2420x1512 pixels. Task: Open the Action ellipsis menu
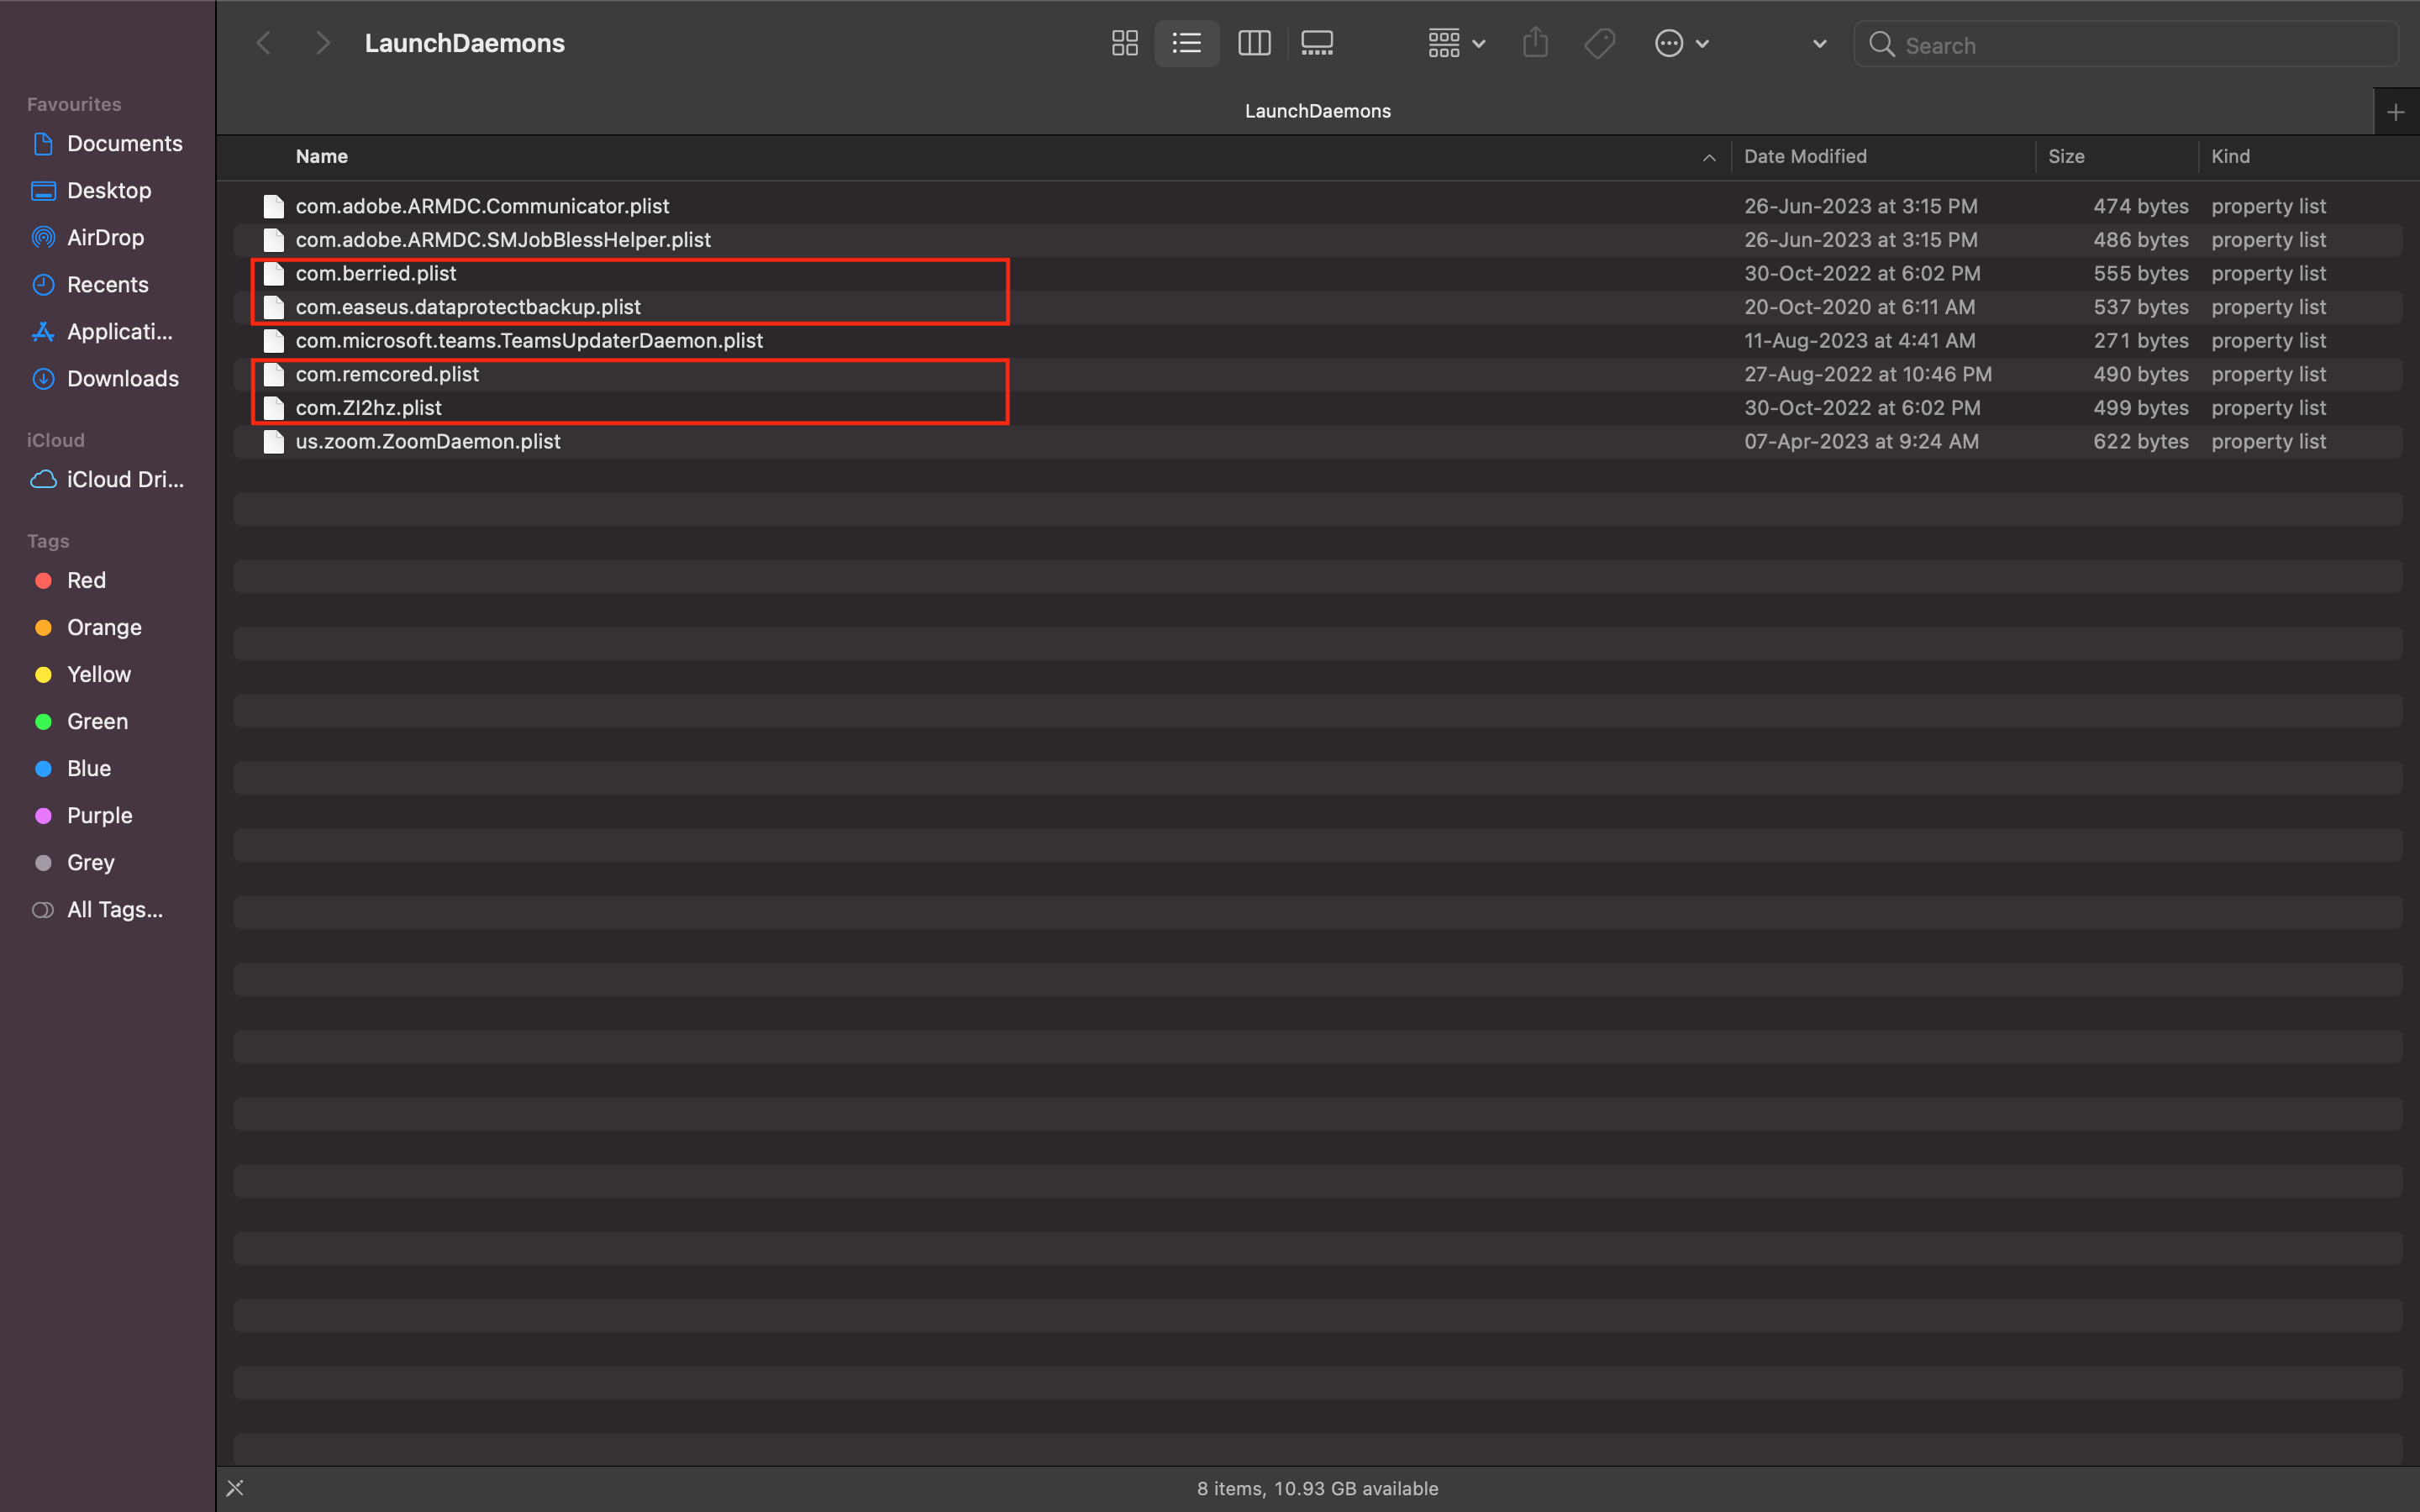coord(1680,43)
